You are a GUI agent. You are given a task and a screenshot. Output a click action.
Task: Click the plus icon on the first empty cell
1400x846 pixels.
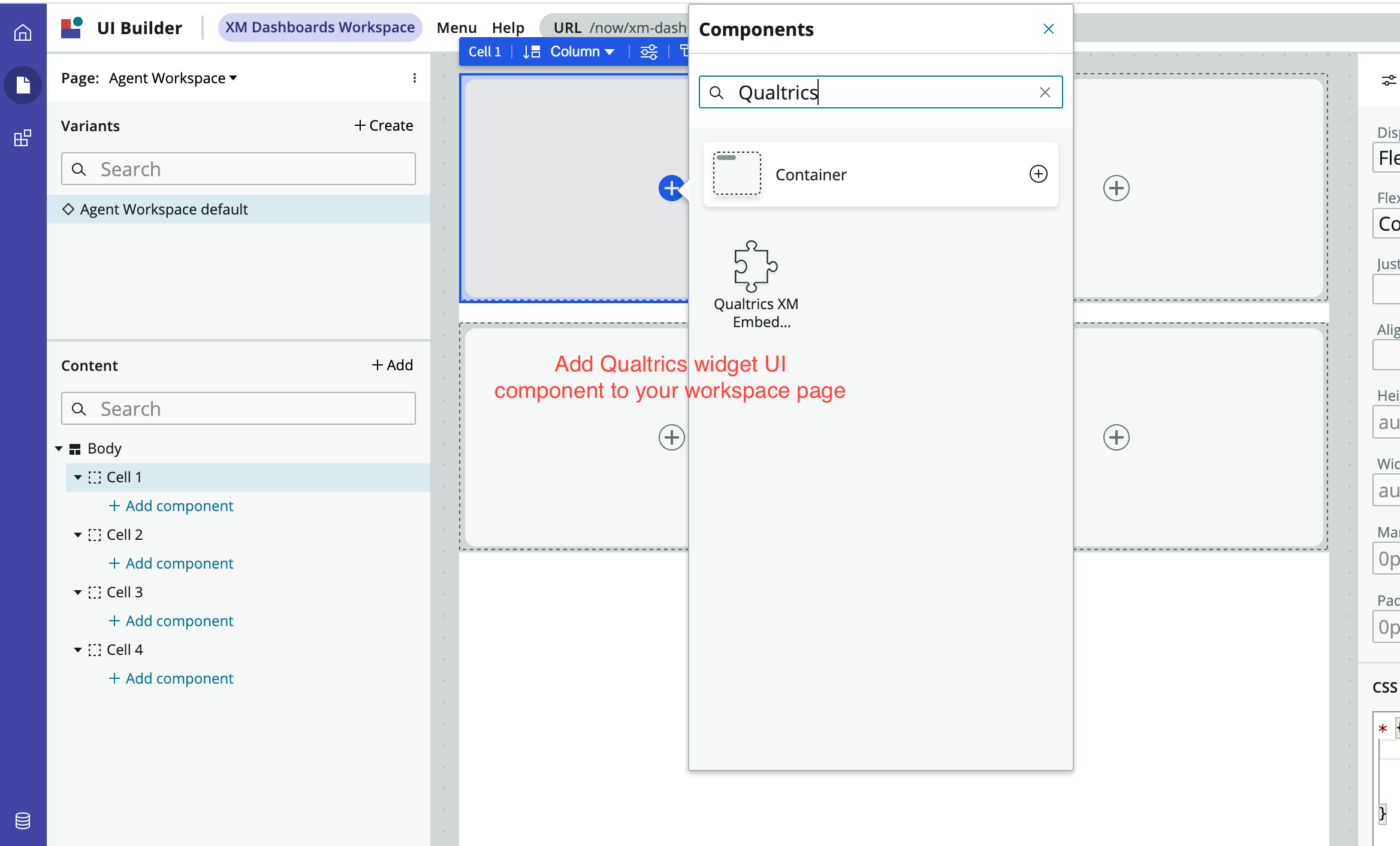click(671, 188)
